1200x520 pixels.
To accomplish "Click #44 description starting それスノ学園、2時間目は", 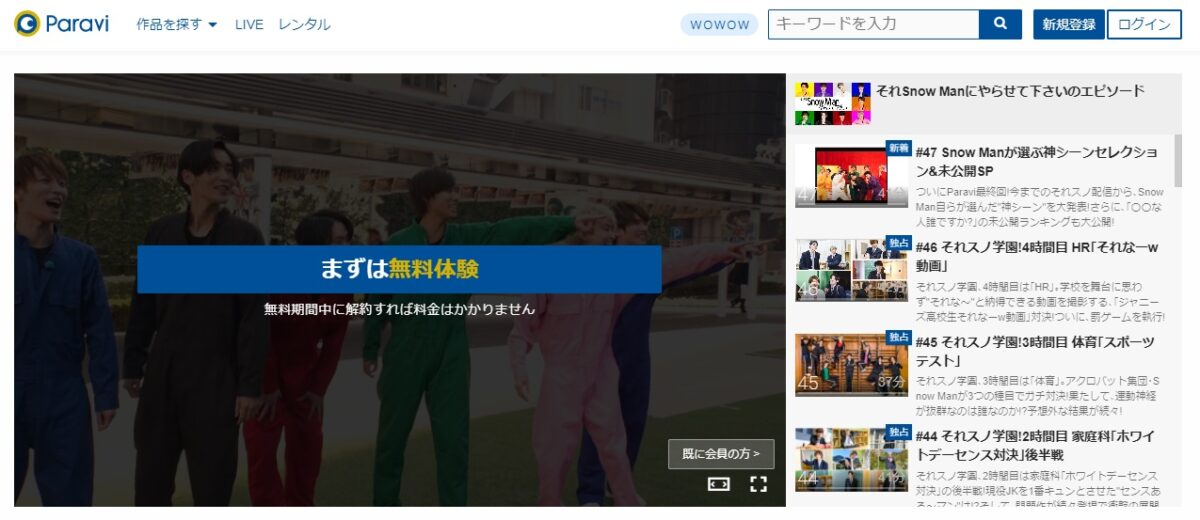I will (1039, 487).
